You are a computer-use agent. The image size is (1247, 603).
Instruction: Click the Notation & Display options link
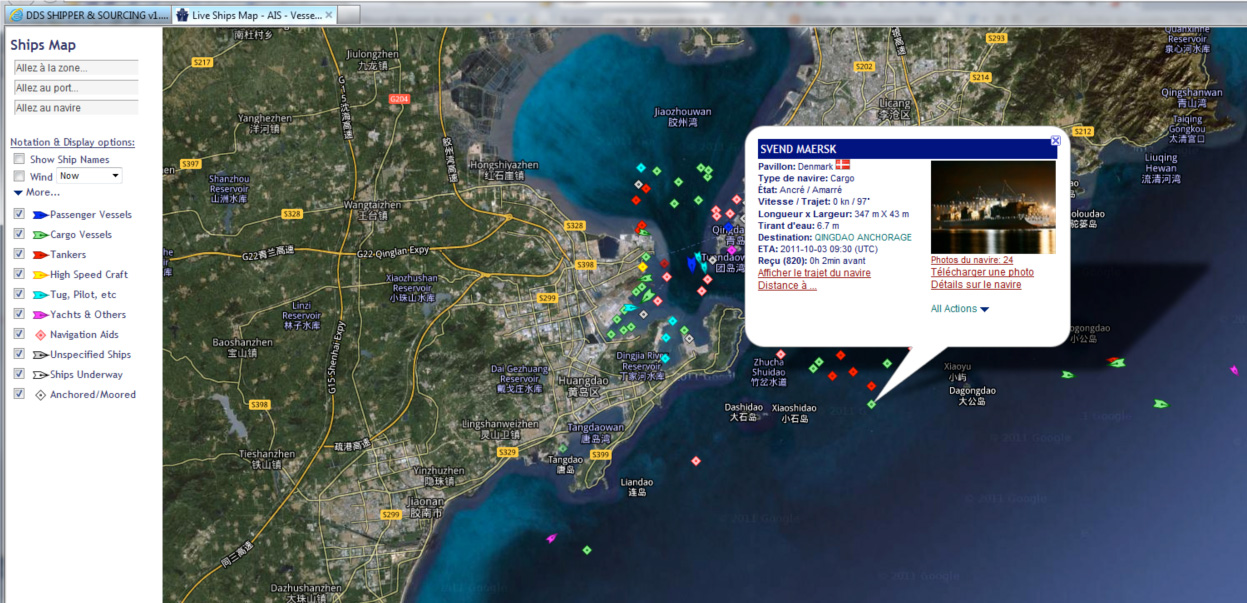pyautogui.click(x=72, y=142)
